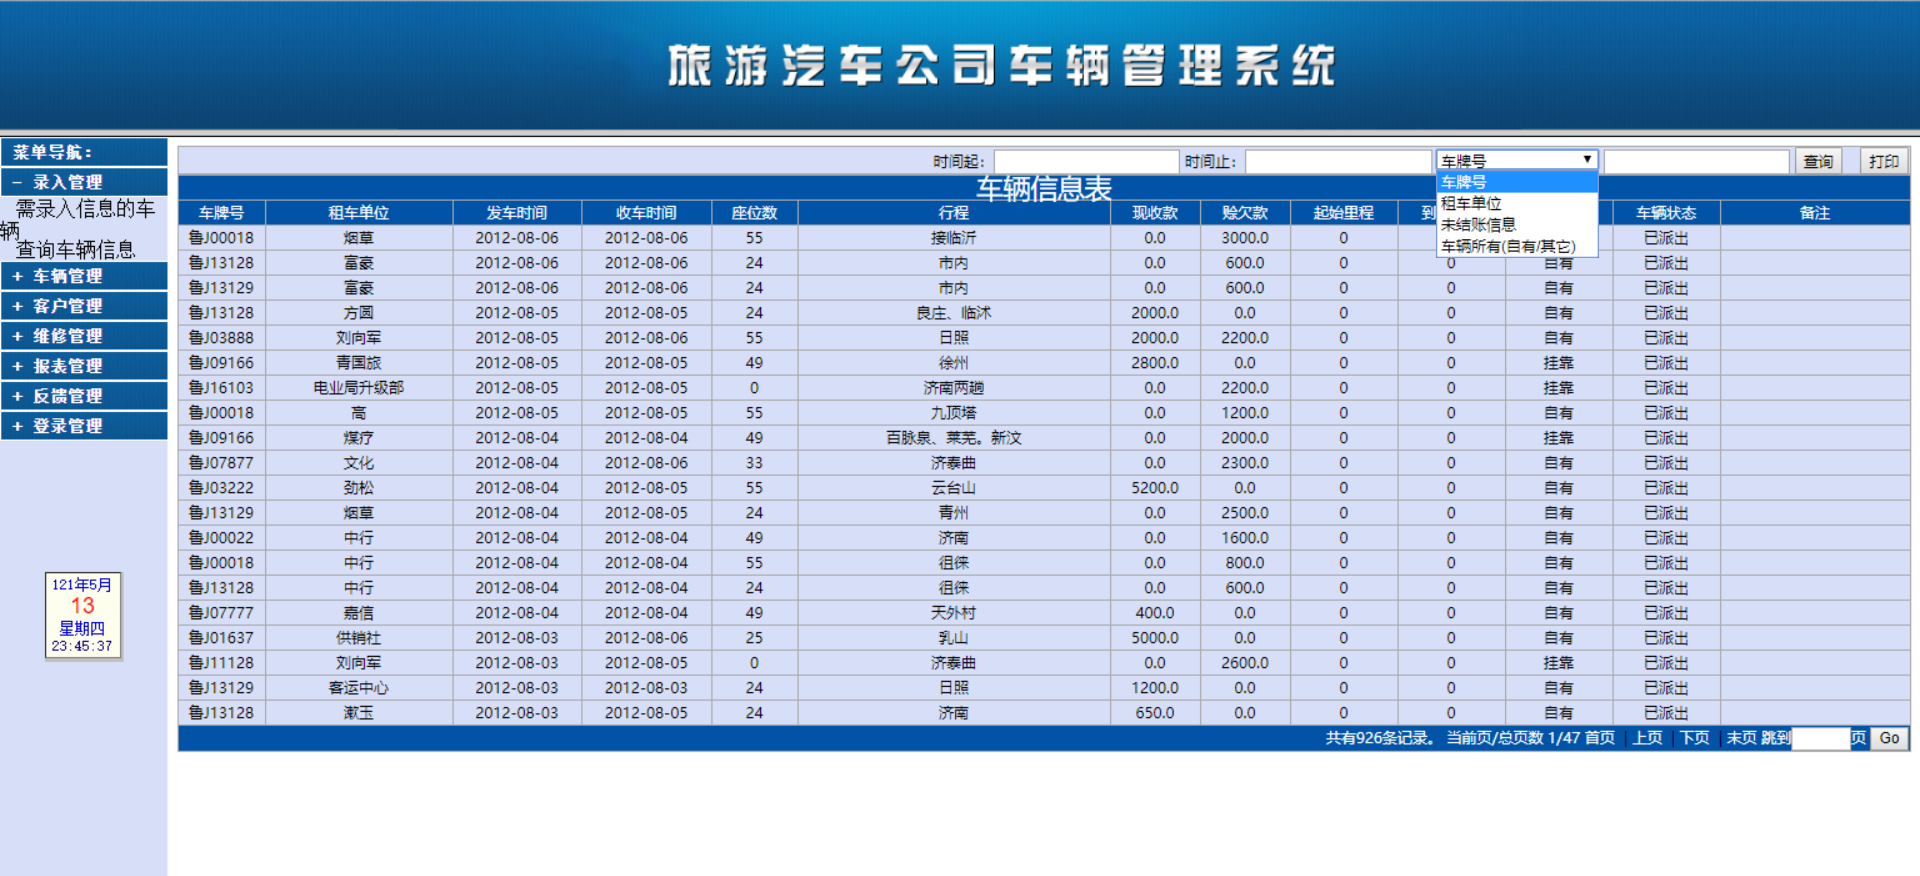Open 查询车辆信息 link in sidebar
1920x876 pixels.
coord(75,249)
